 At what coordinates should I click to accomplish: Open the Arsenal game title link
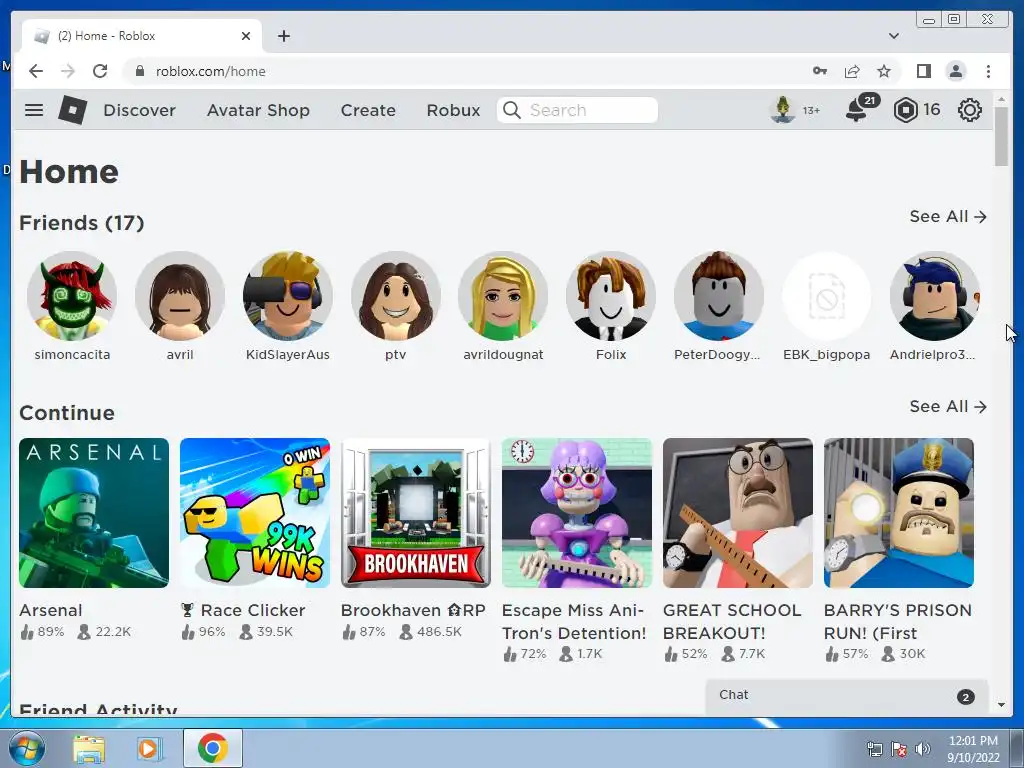pyautogui.click(x=50, y=610)
